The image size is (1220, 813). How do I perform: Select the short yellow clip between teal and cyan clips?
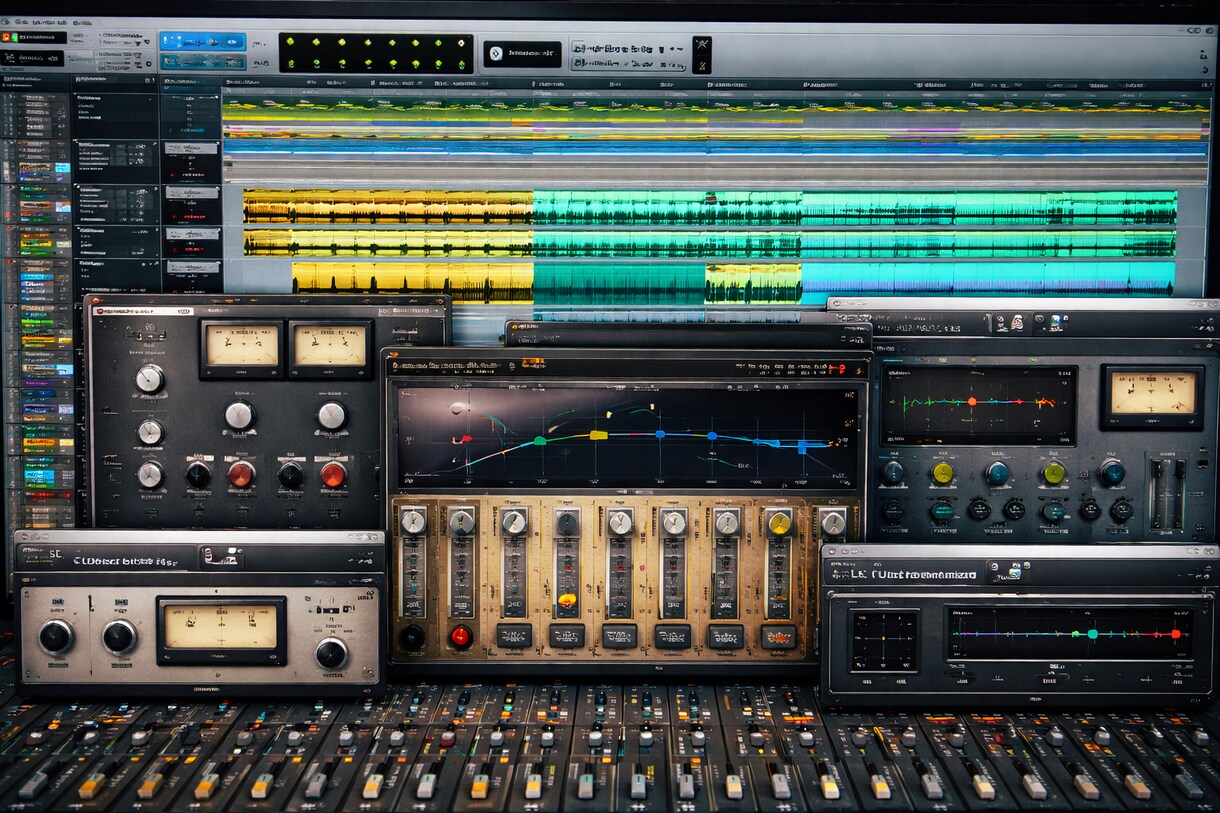click(753, 283)
